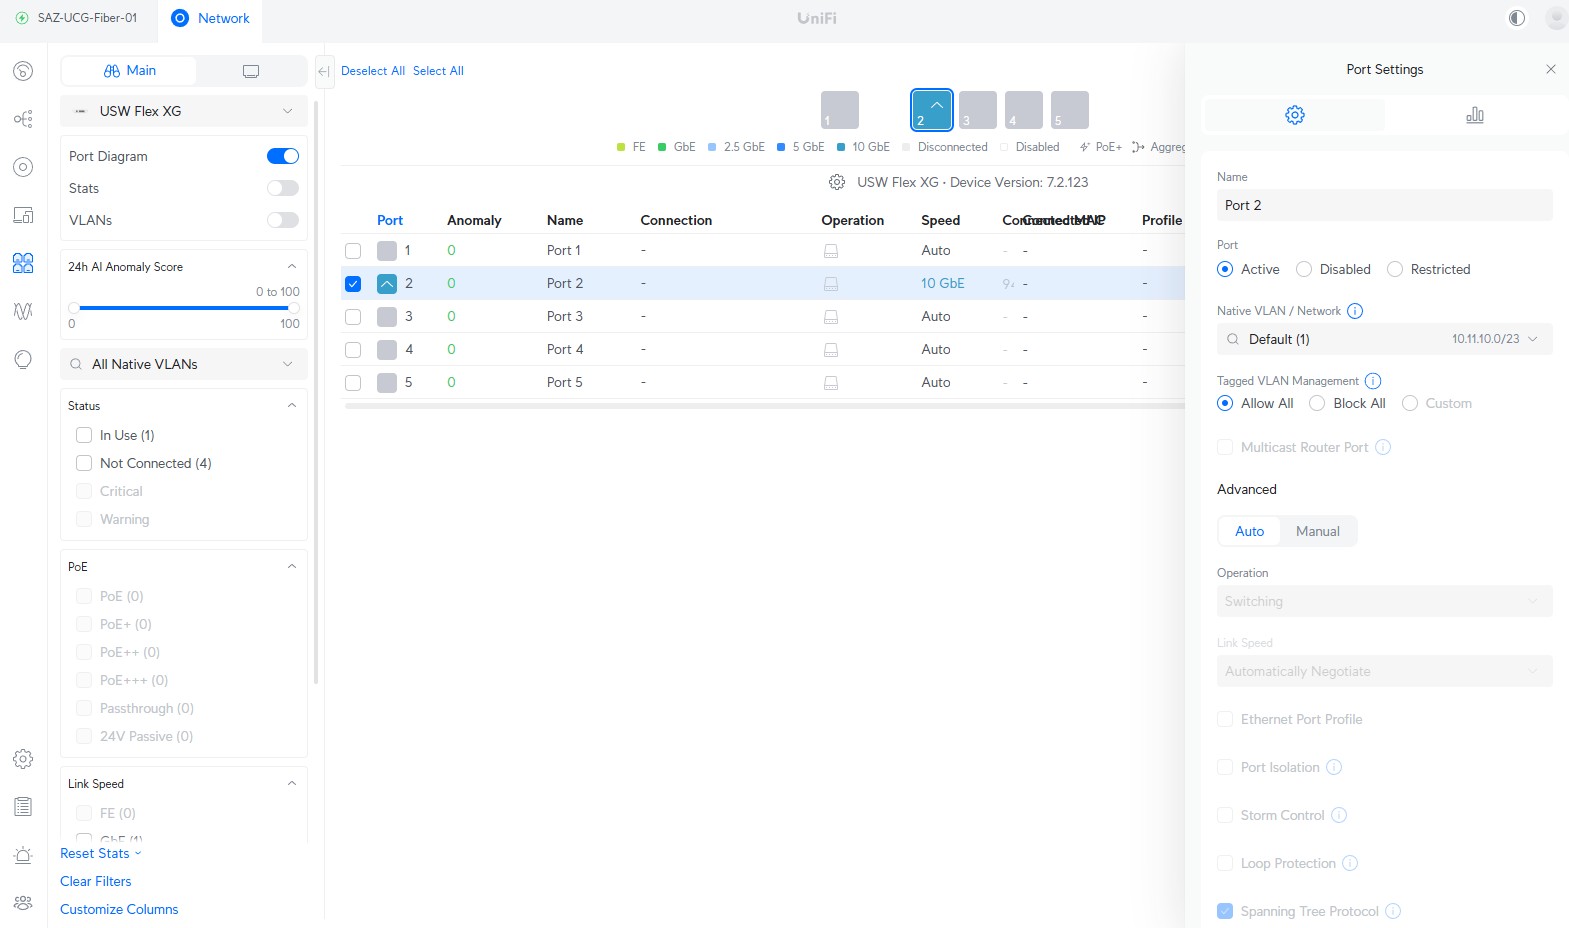Click the Tagged VLAN Management info icon
Viewport: 1569px width, 928px height.
pos(1373,381)
